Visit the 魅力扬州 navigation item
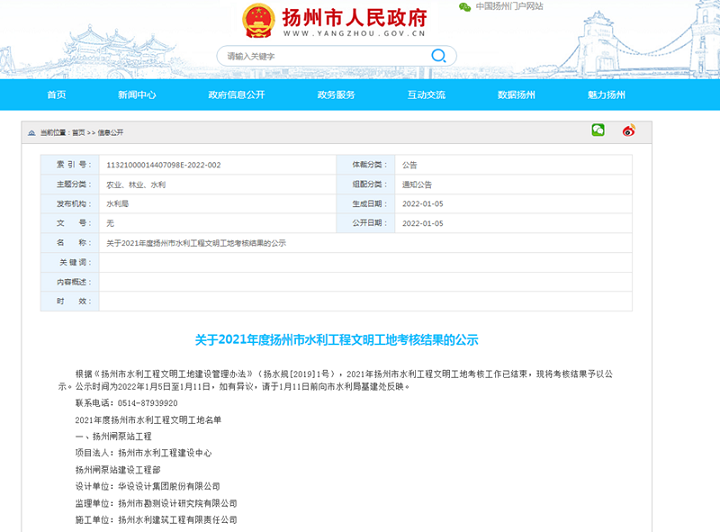The height and width of the screenshot is (532, 720). point(606,95)
